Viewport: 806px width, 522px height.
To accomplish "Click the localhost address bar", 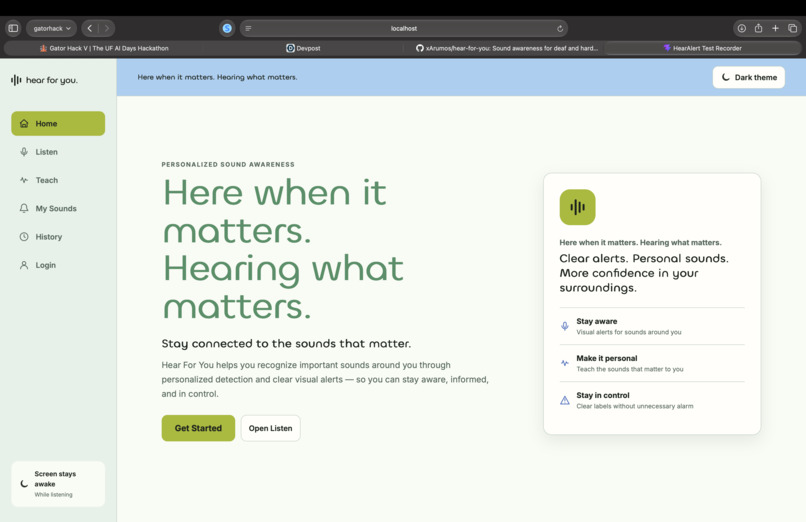I will (x=404, y=28).
